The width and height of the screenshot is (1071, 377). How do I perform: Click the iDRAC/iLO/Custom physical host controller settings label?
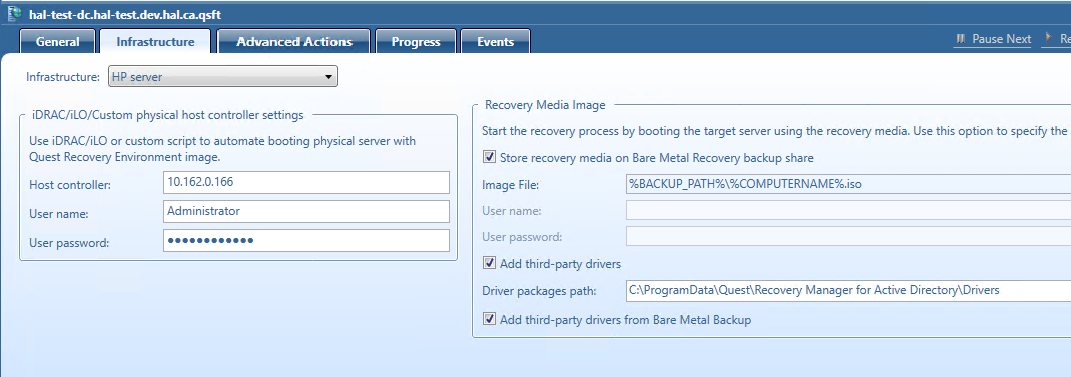(x=167, y=115)
